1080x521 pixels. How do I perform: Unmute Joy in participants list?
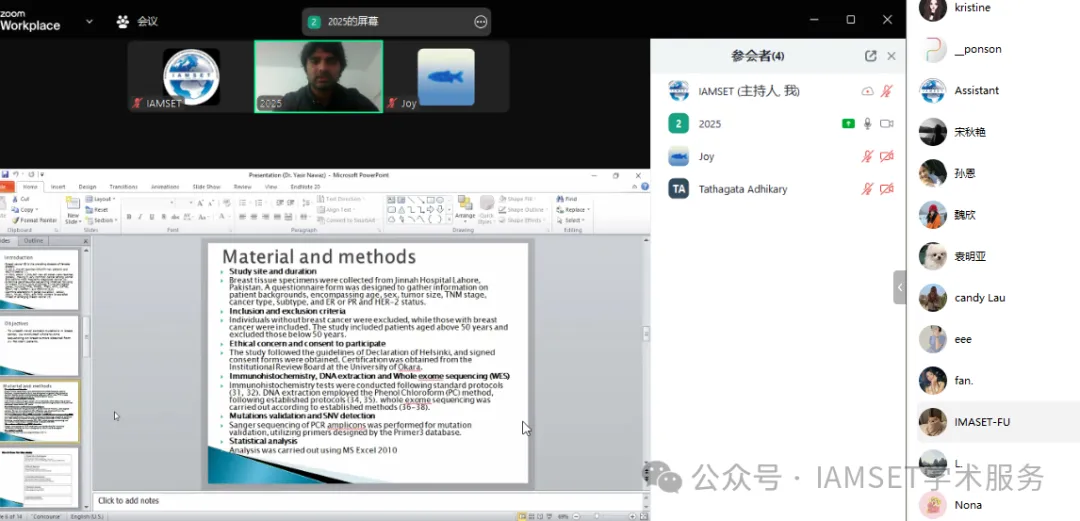click(x=868, y=157)
